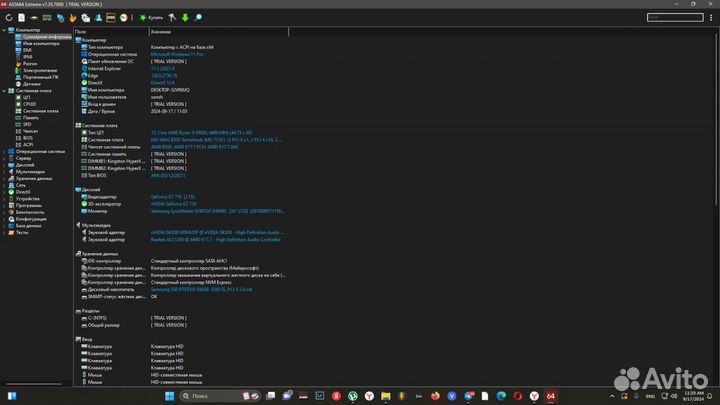Click the magnifier search toolbar icon
This screenshot has width=720, height=405.
(198, 17)
